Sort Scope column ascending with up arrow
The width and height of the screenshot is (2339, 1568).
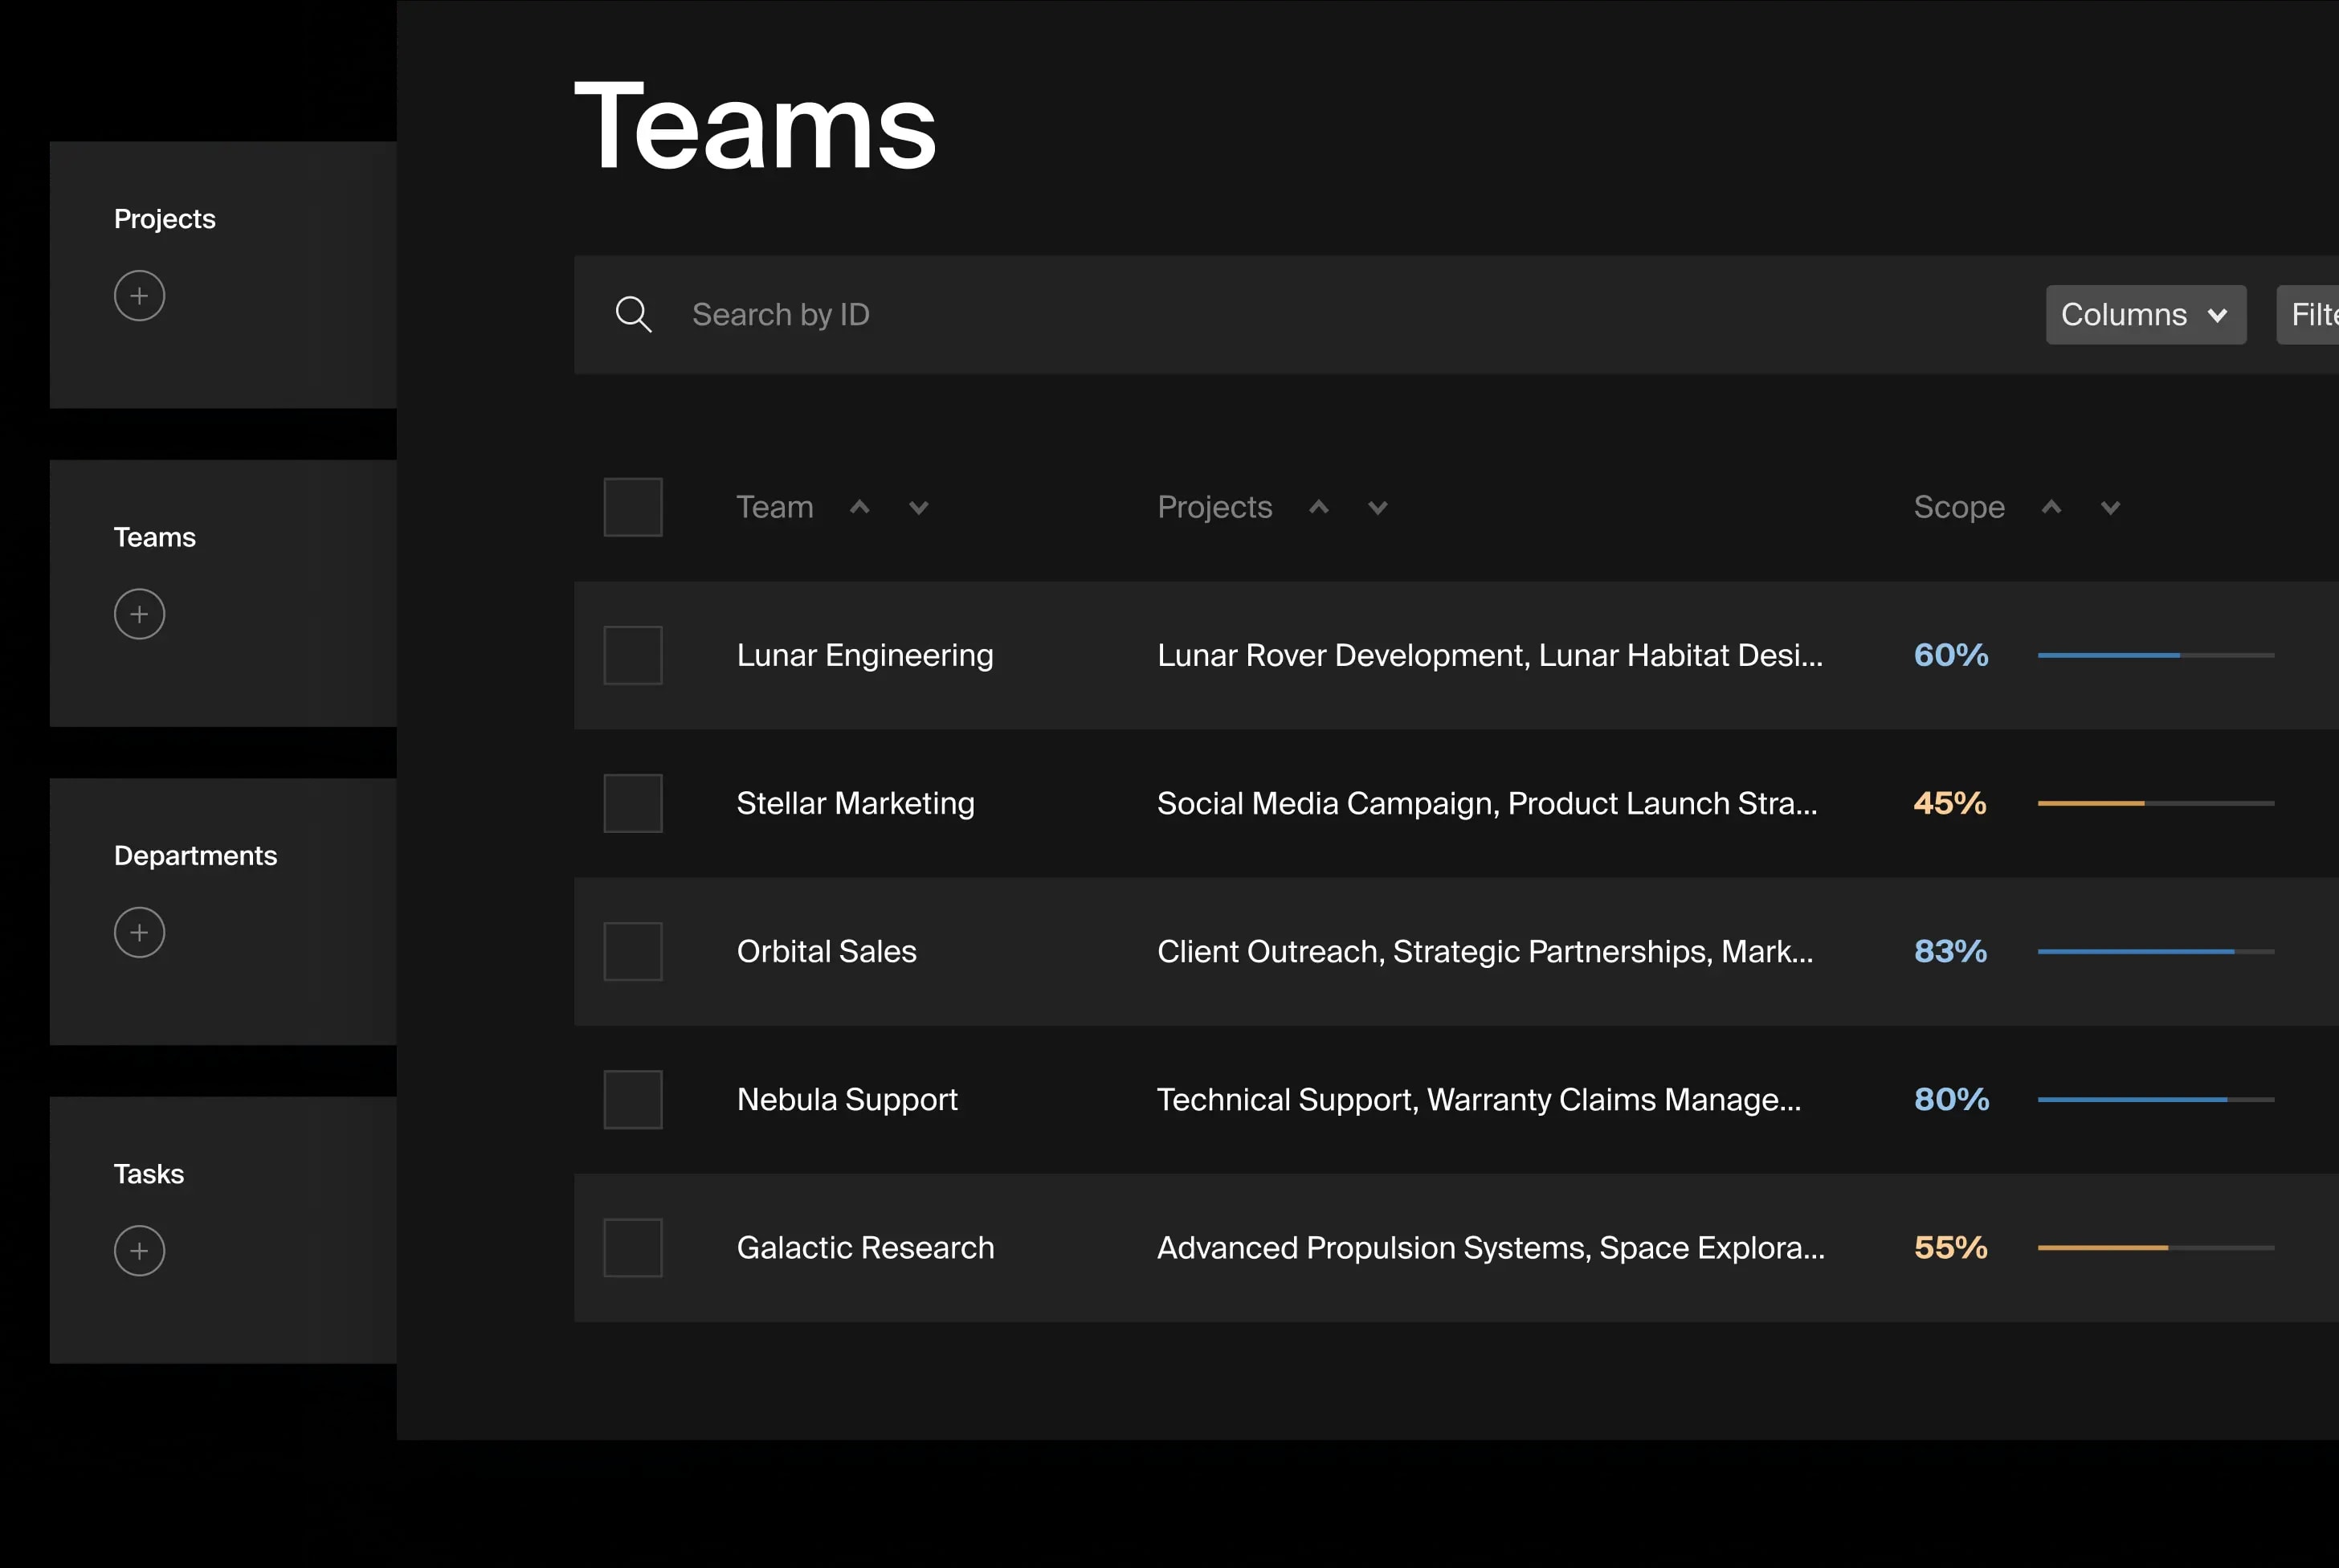(2051, 507)
